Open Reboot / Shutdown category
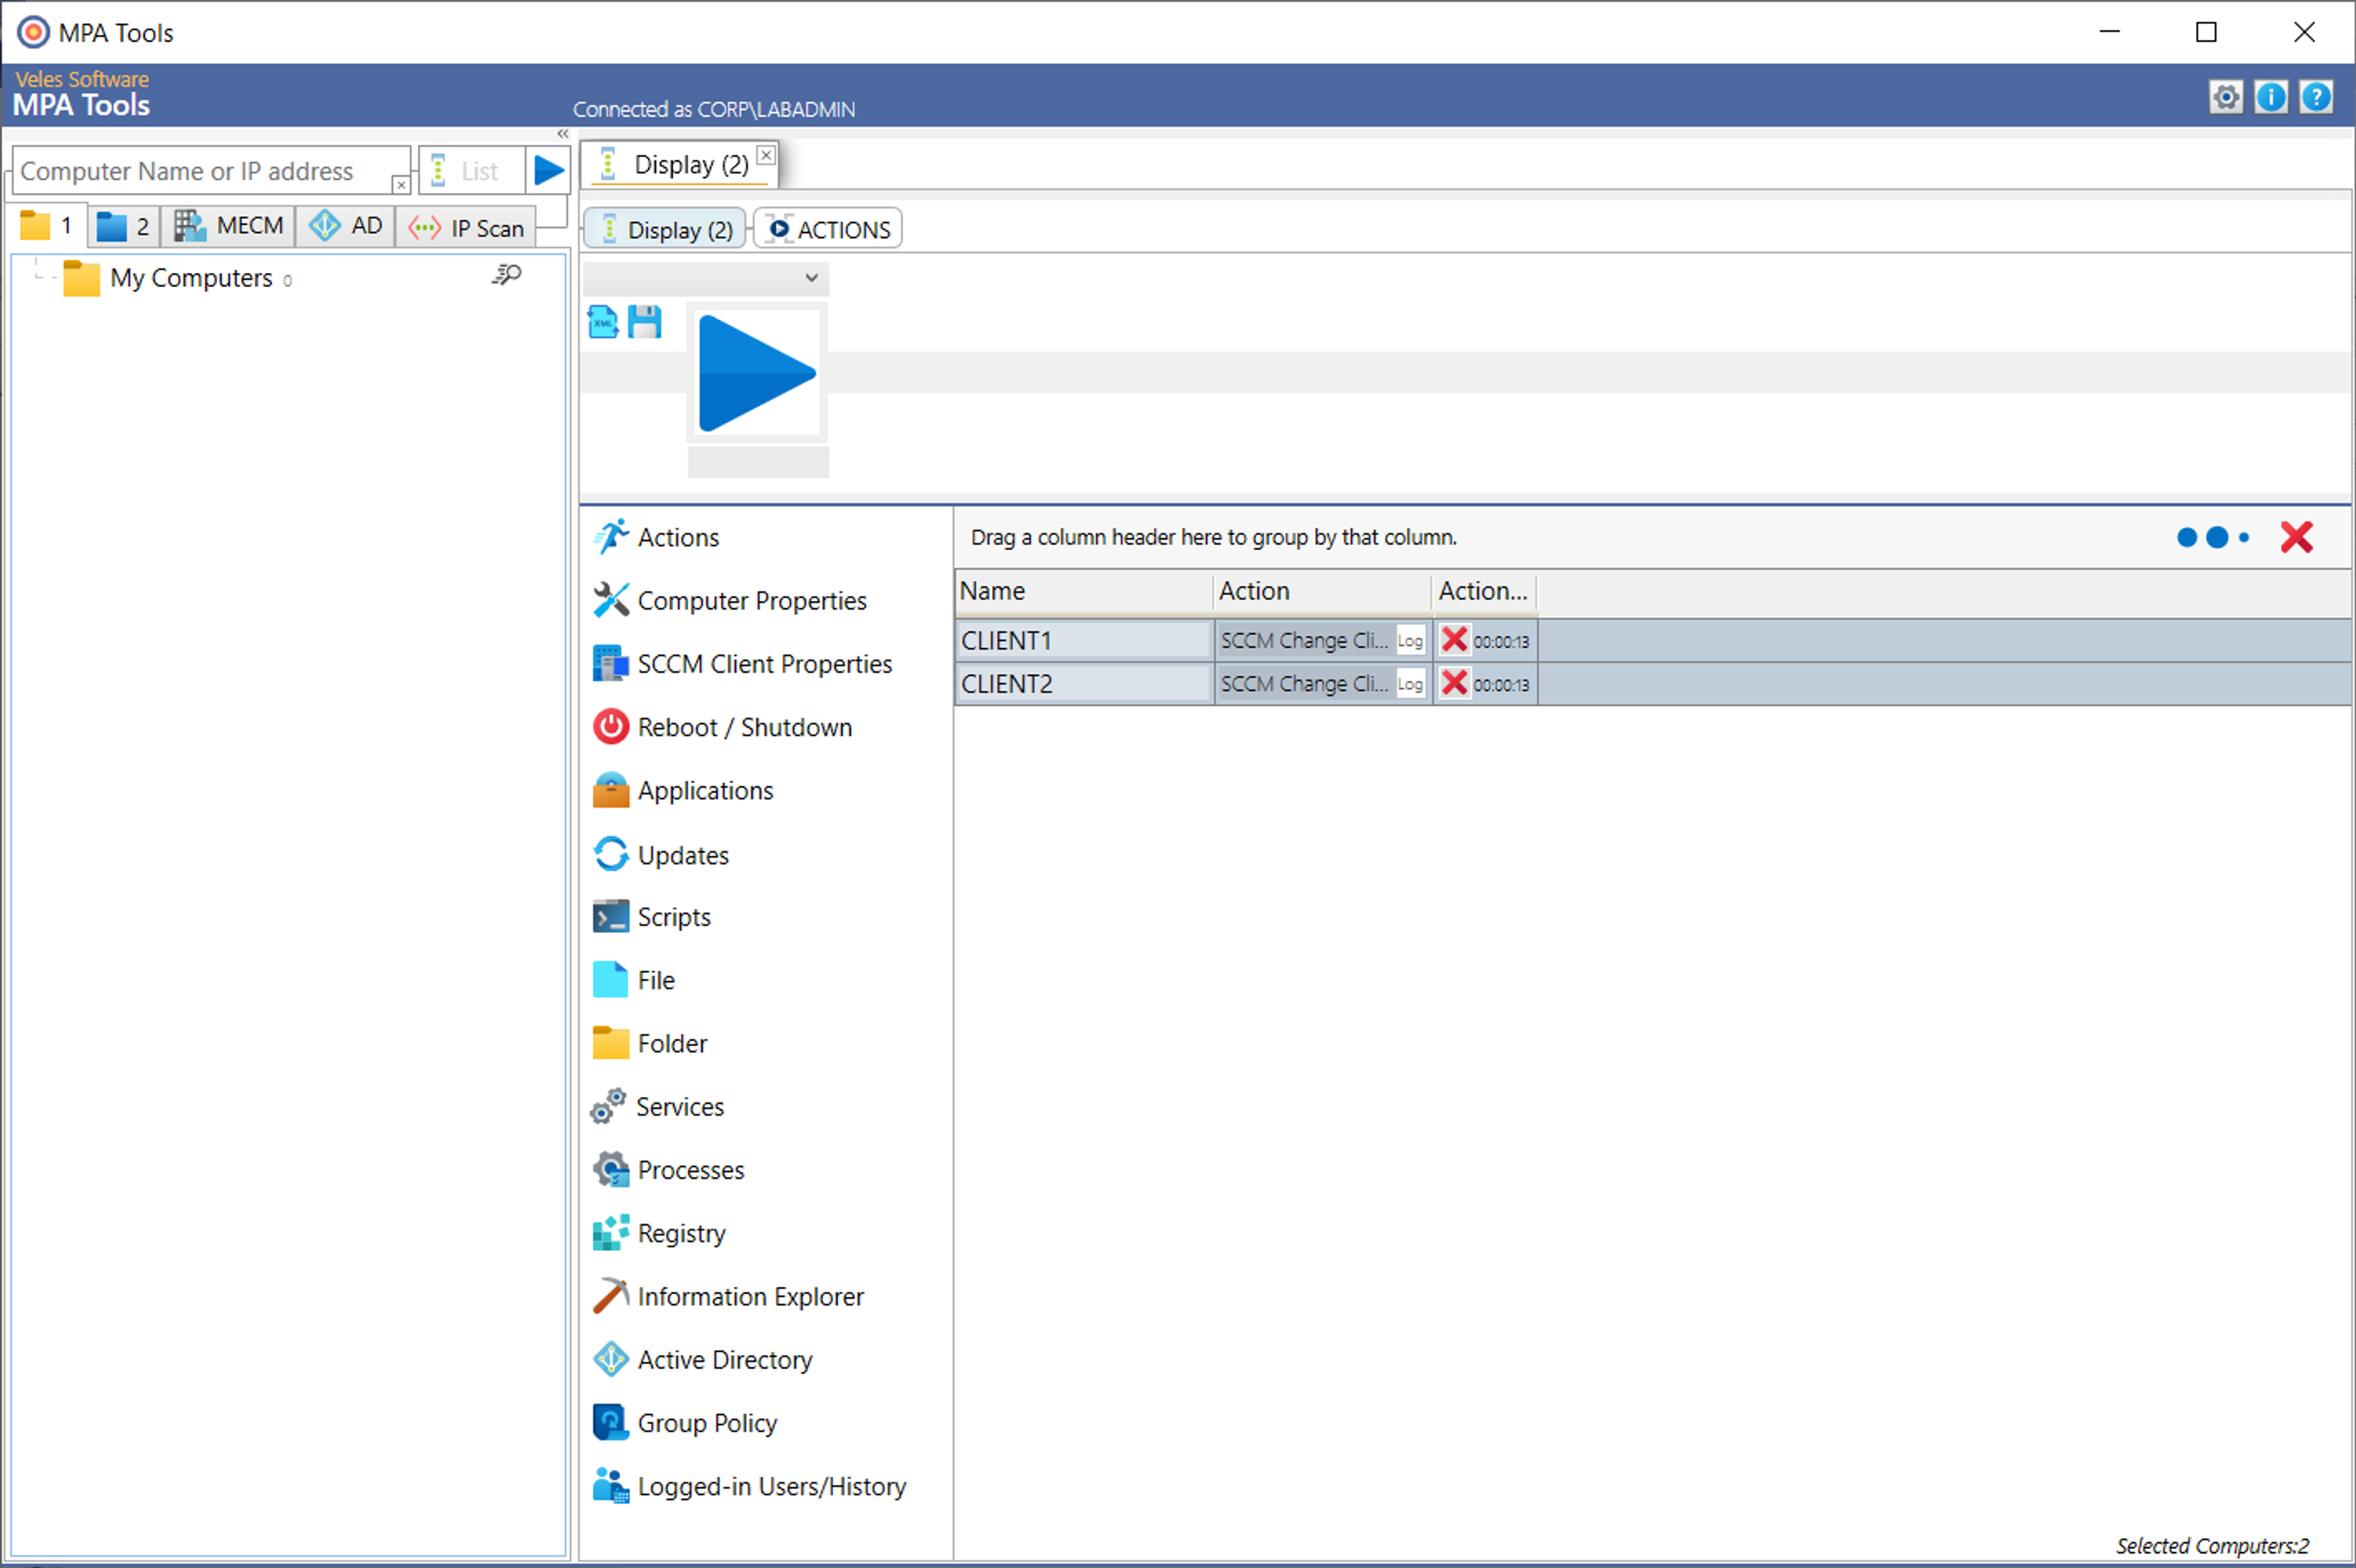The height and width of the screenshot is (1568, 2356). (722, 727)
